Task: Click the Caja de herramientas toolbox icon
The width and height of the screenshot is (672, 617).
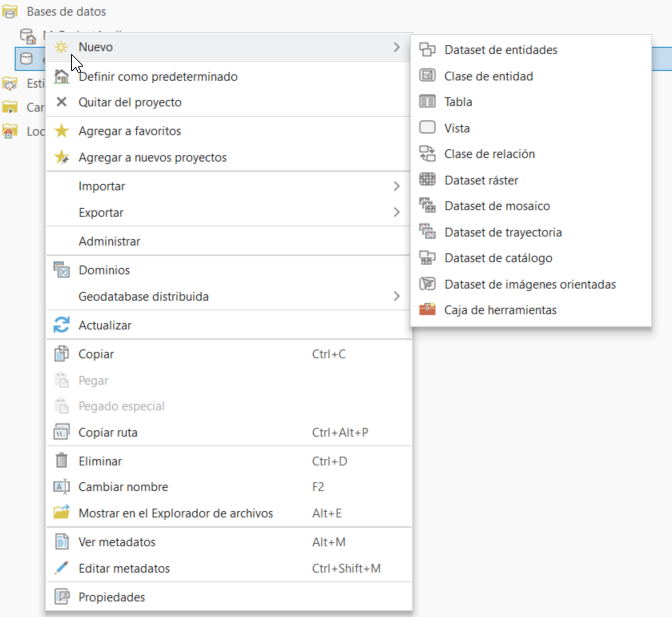Action: point(427,310)
